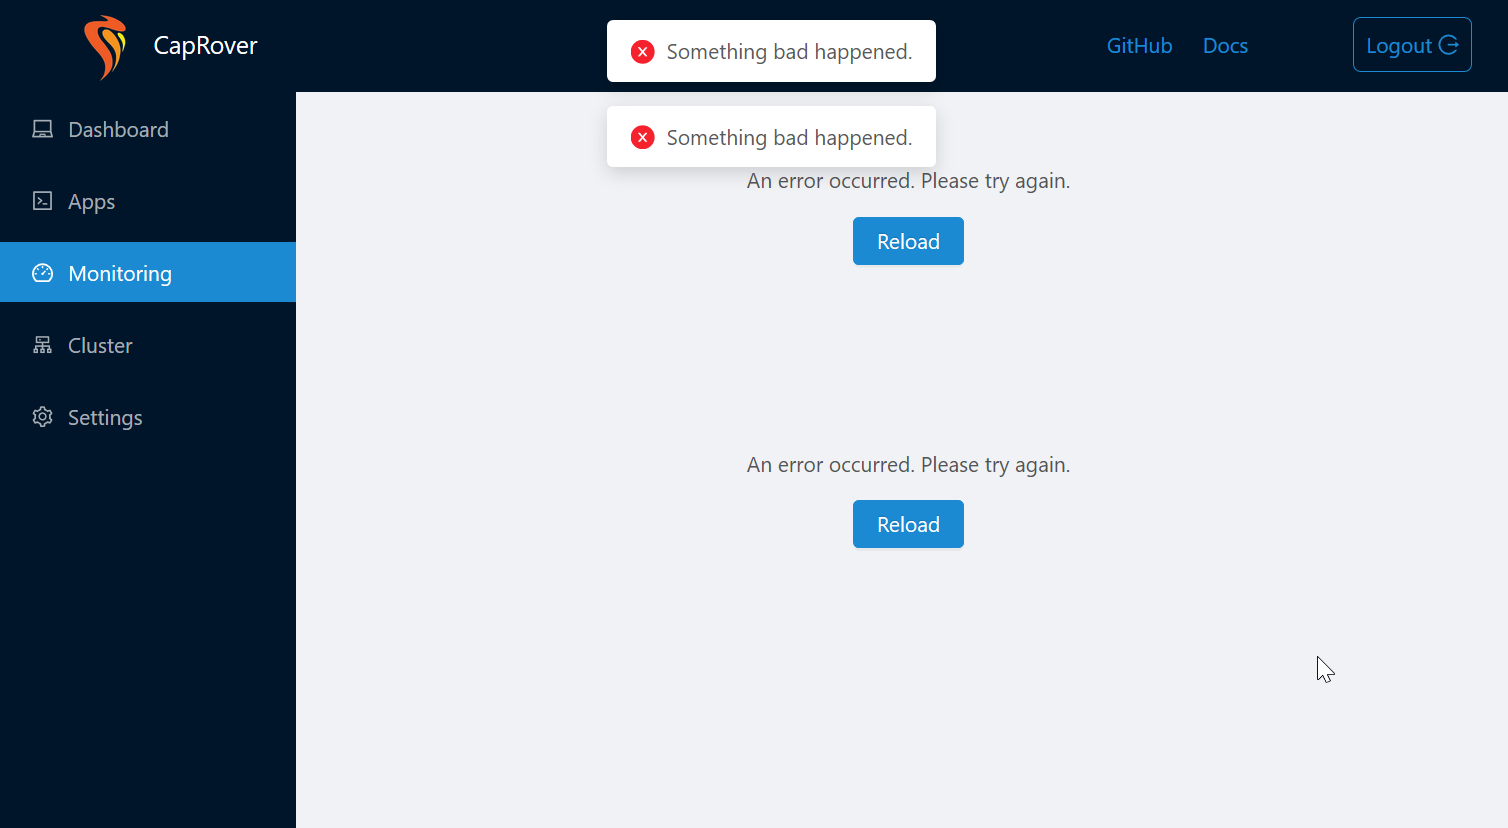Click the logout arrow icon beside Logout
The height and width of the screenshot is (828, 1508).
[1449, 44]
